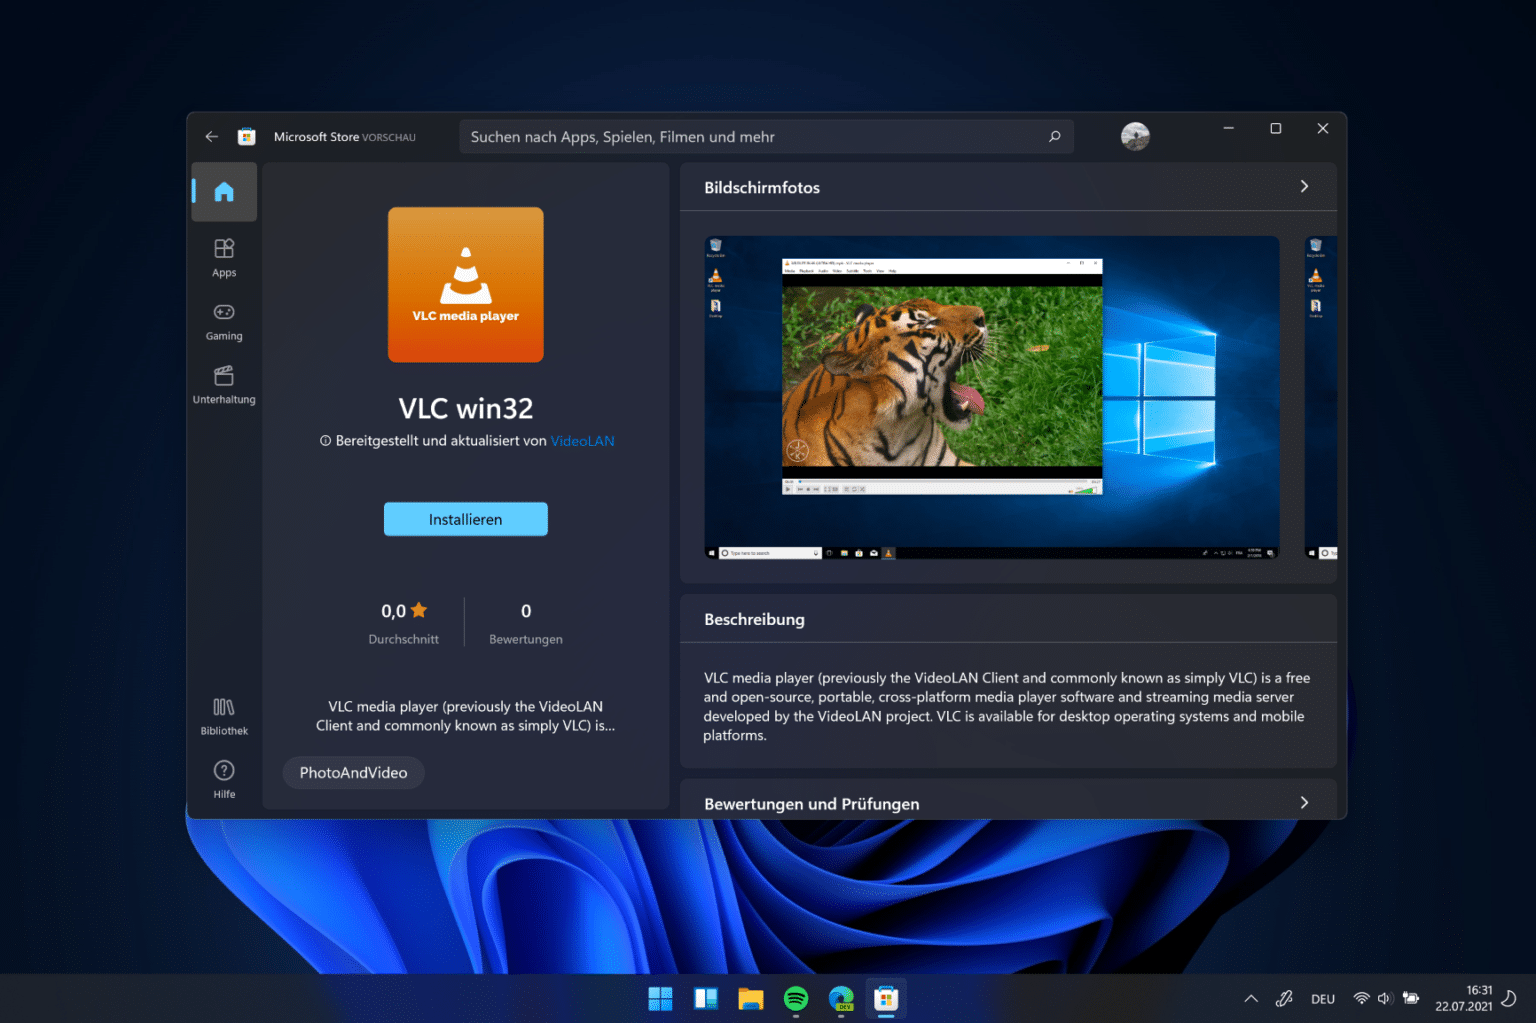1536x1023 pixels.
Task: Open the Unterhaltung section
Action: click(x=223, y=384)
